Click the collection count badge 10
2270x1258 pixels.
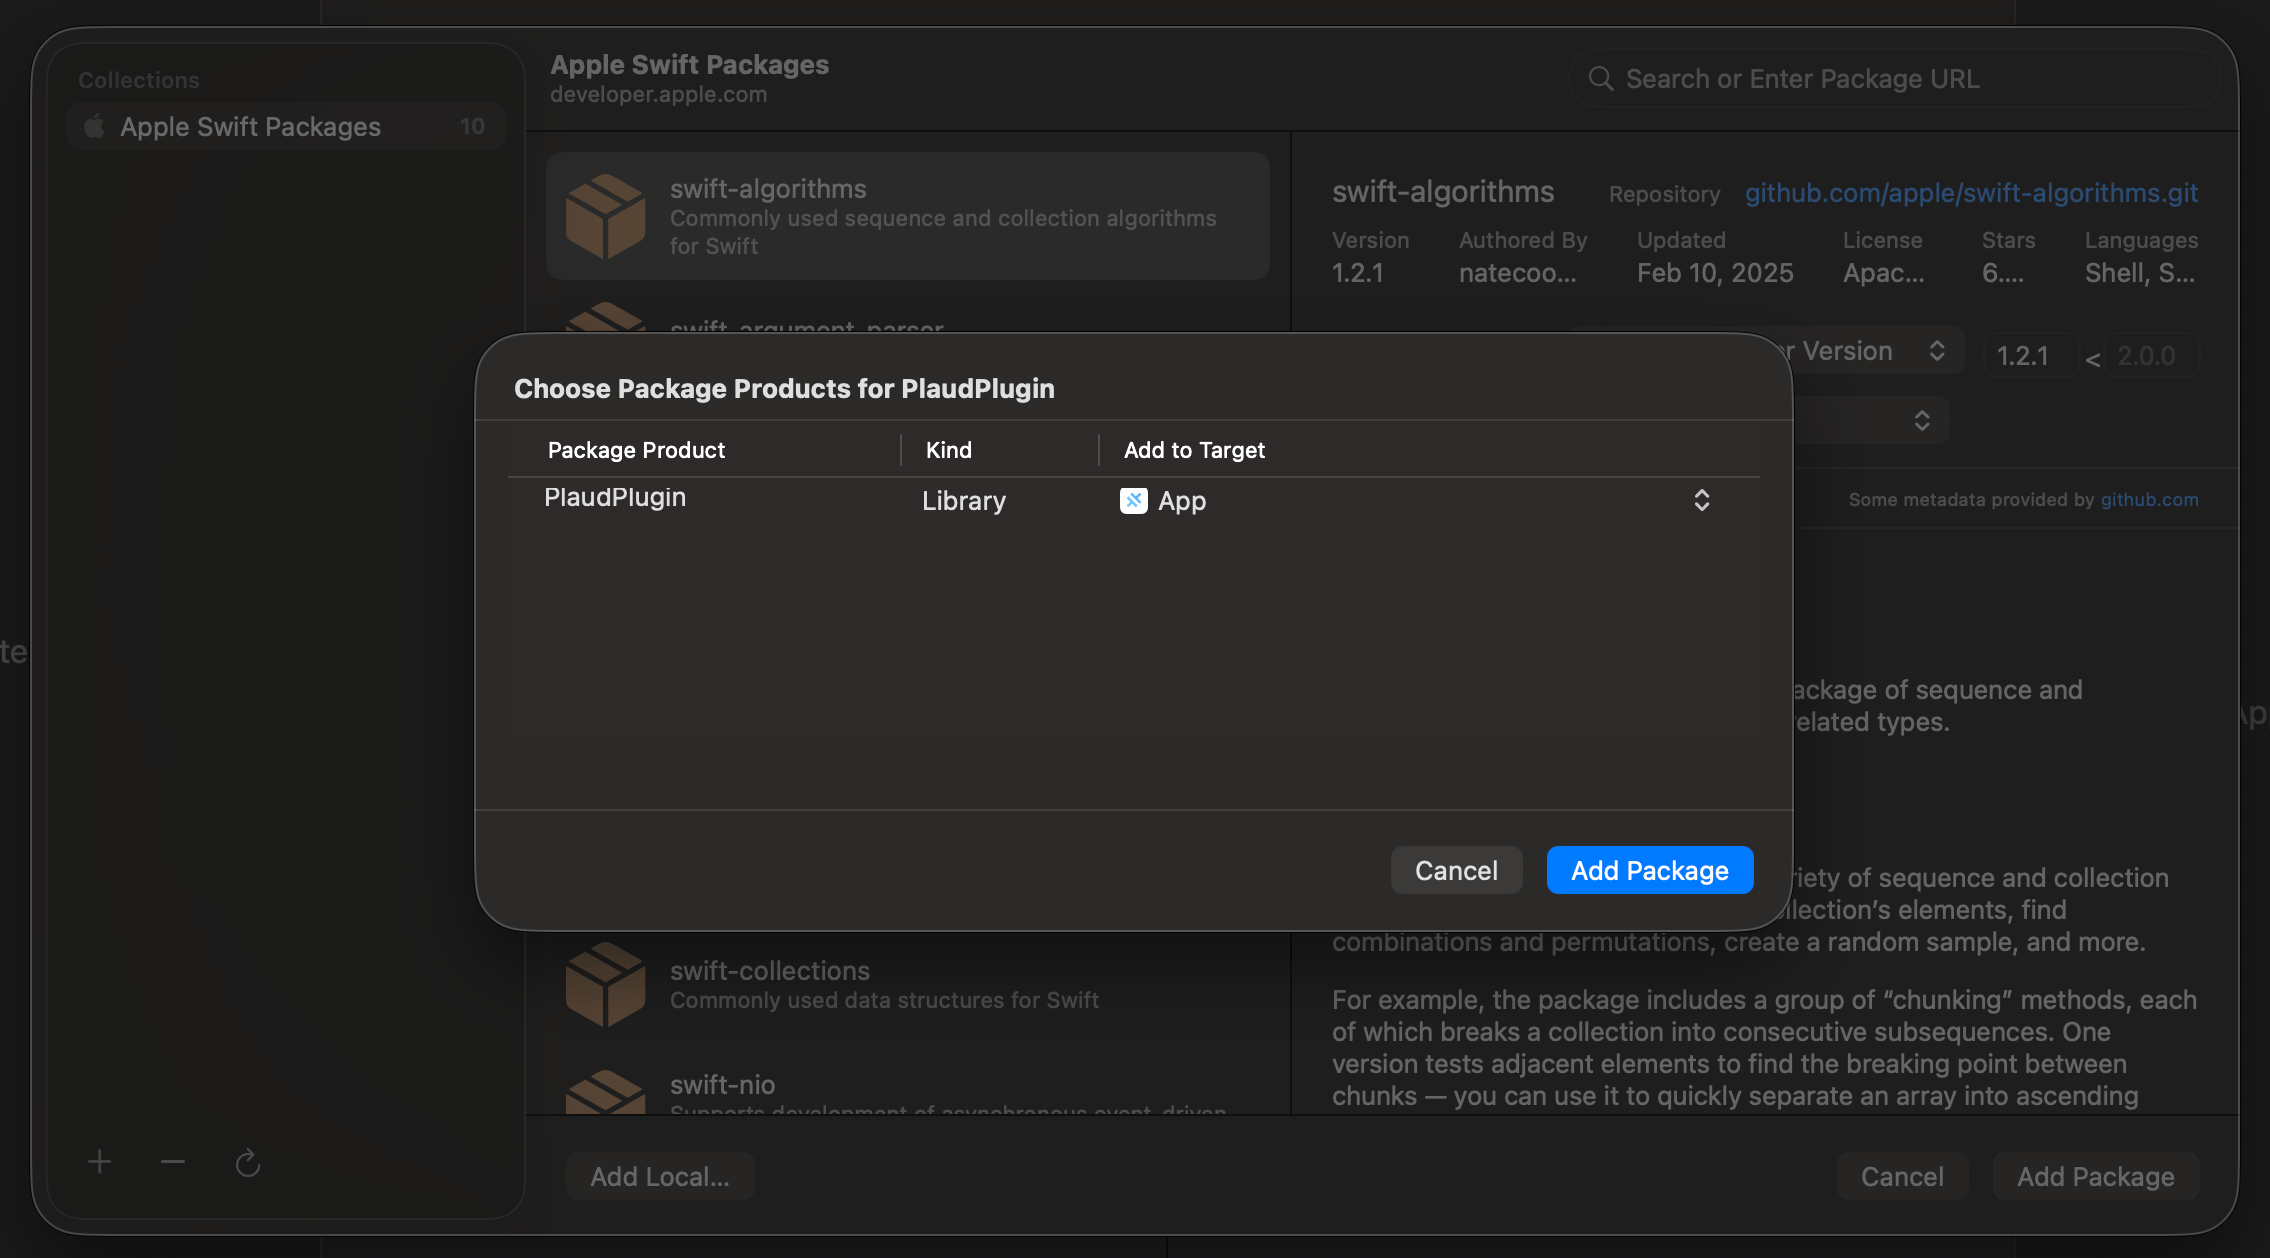point(472,127)
